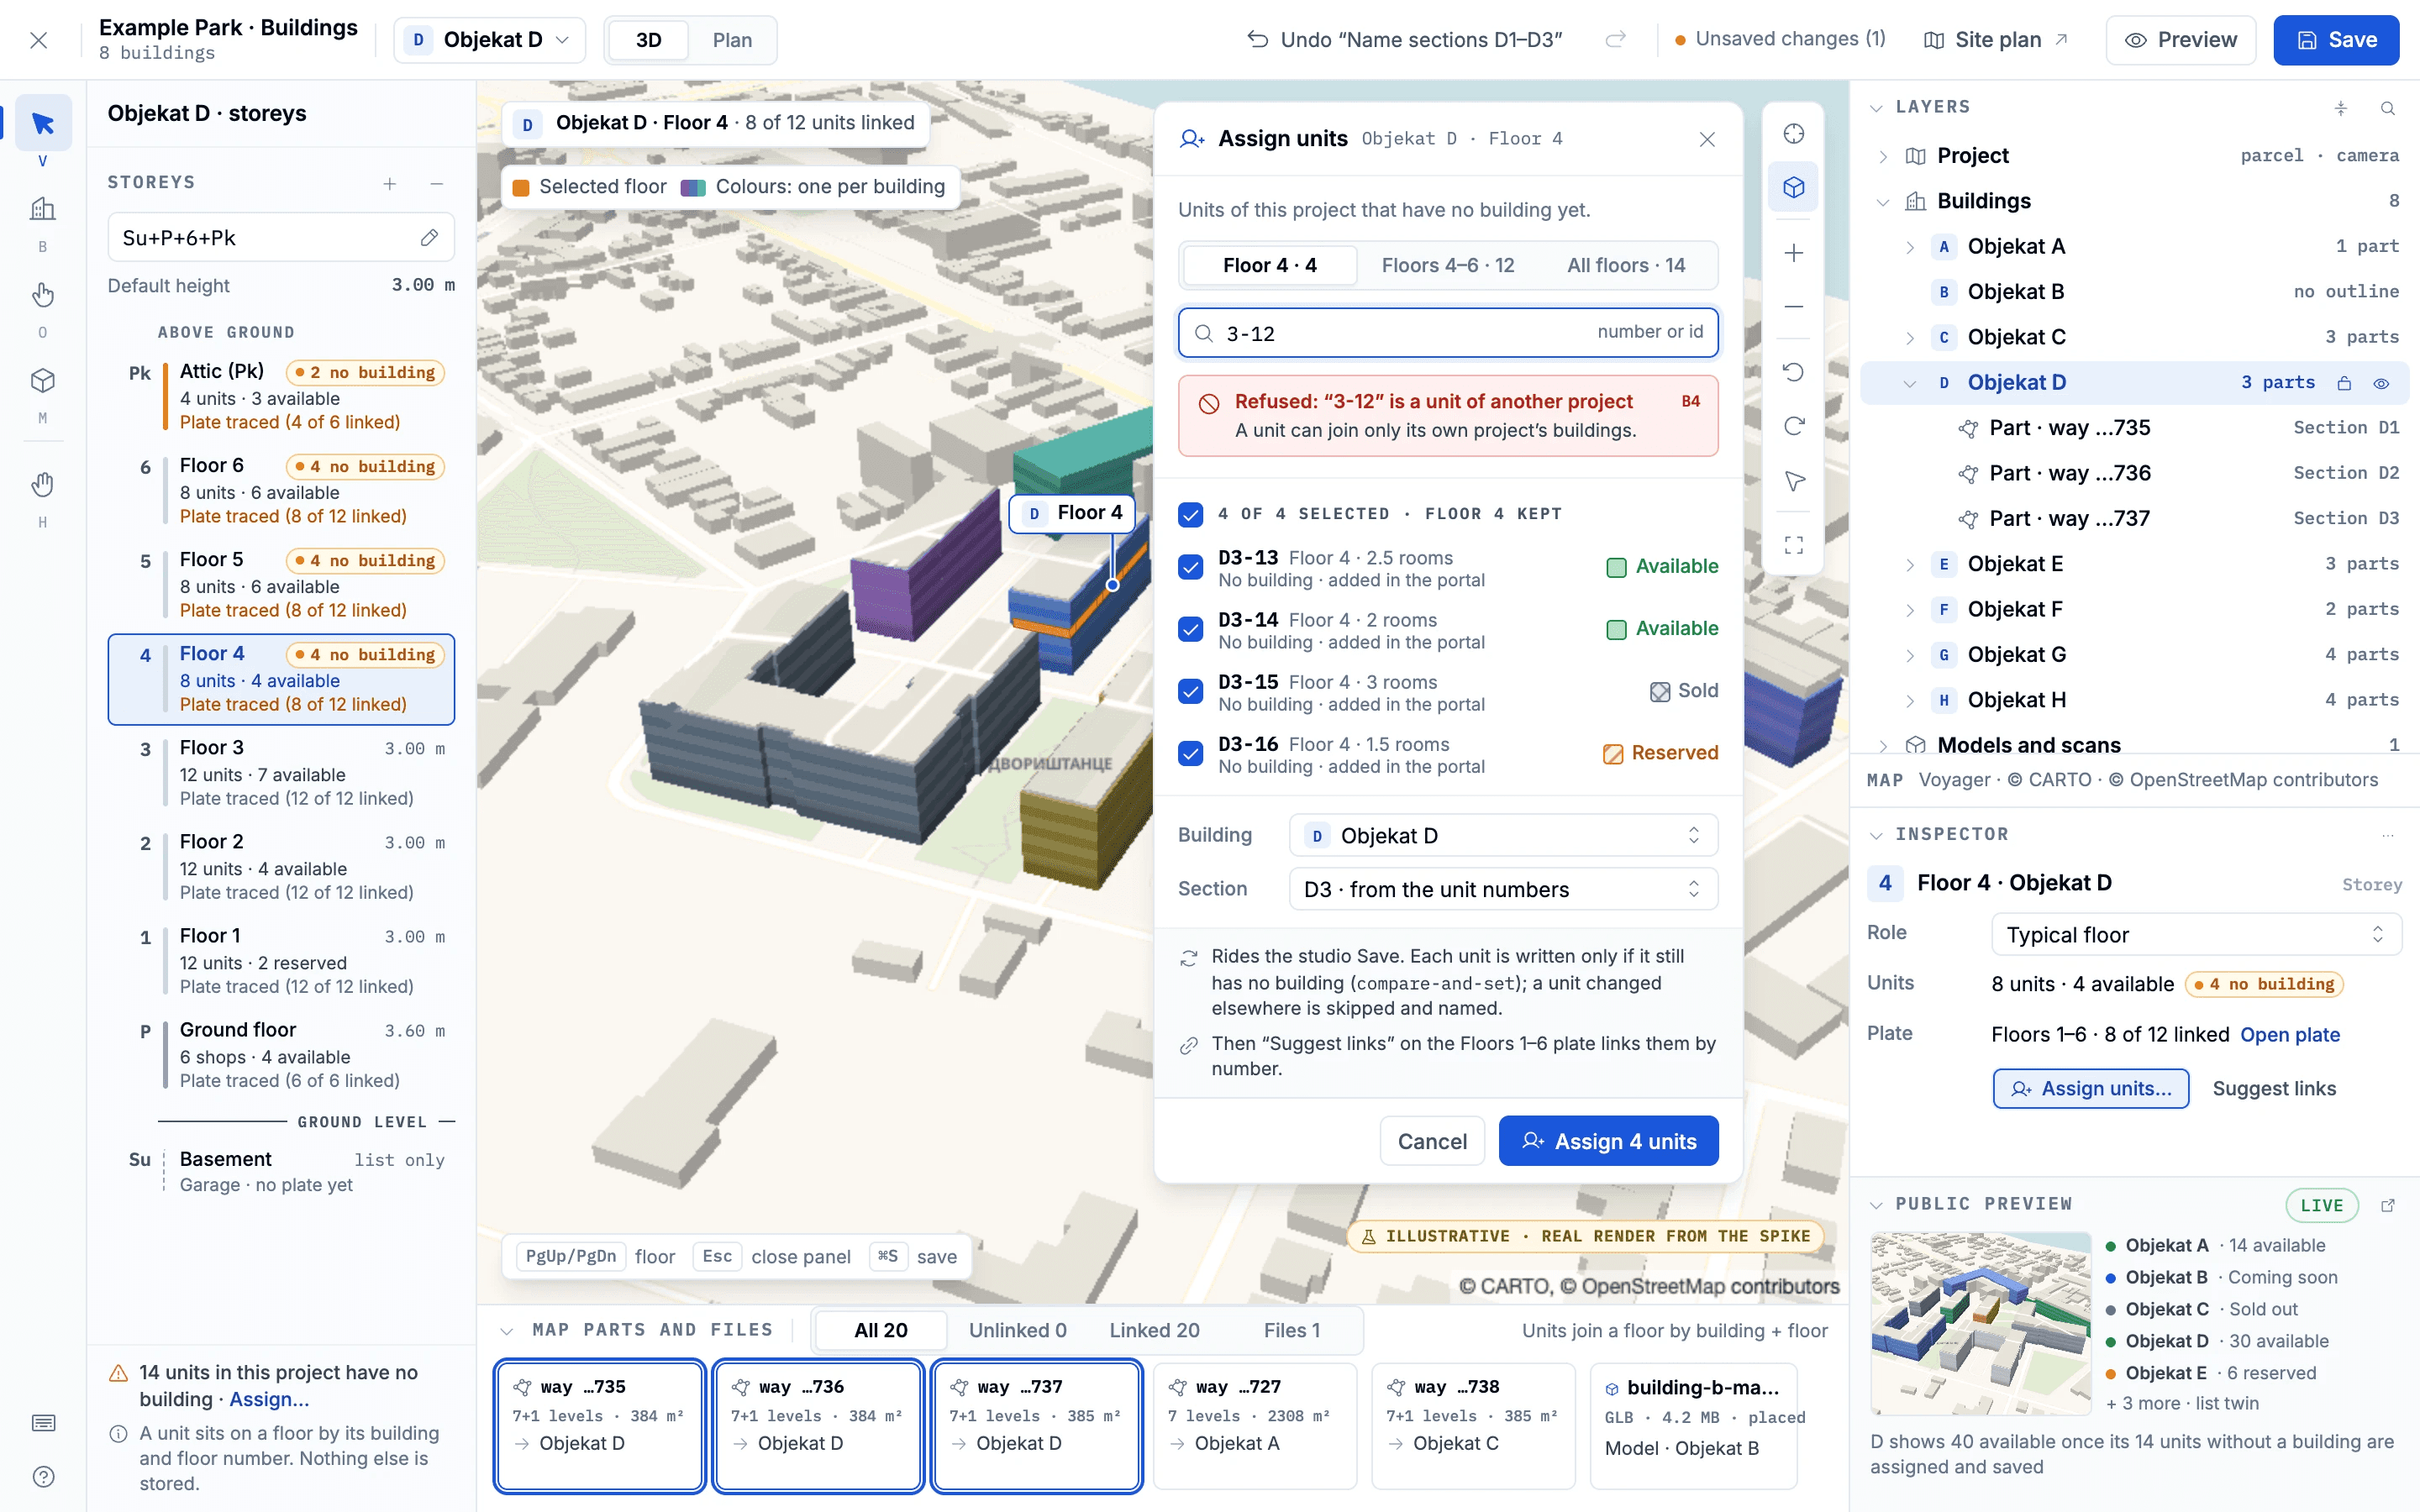Image resolution: width=2420 pixels, height=1512 pixels.
Task: Rotate map clockwise
Action: tap(1794, 426)
